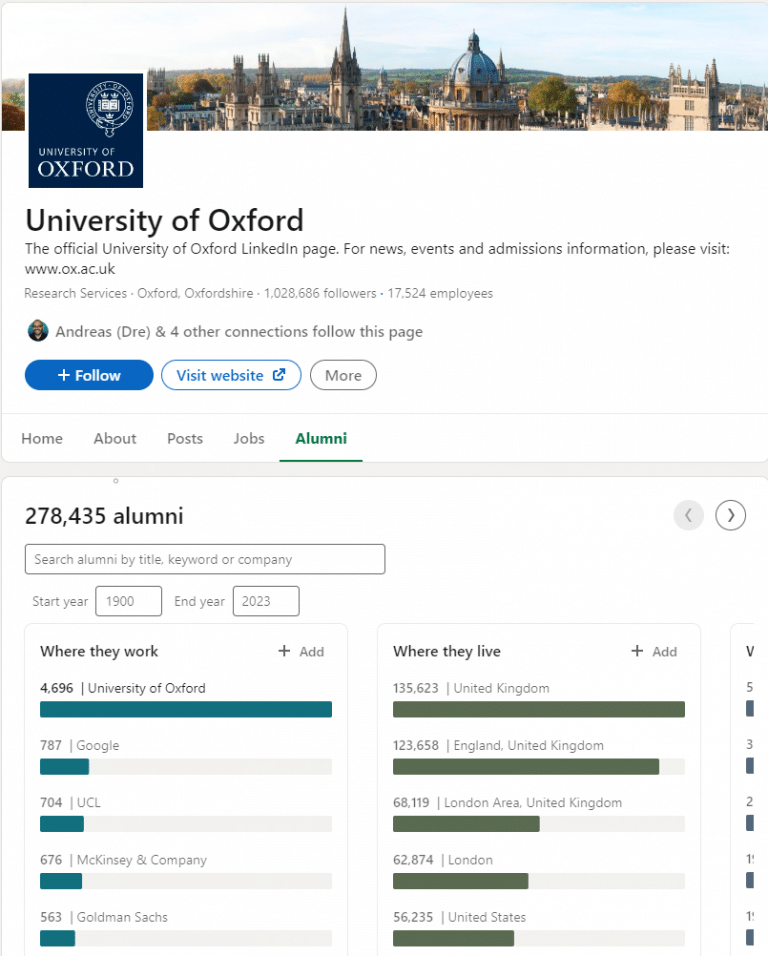Select the United Kingdom location bar
The width and height of the screenshot is (768, 956).
point(539,709)
